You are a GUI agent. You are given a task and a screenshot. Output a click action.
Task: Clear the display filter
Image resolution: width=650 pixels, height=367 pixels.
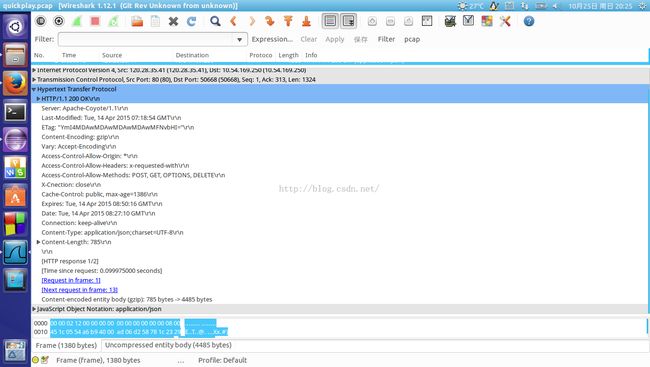[x=308, y=39]
